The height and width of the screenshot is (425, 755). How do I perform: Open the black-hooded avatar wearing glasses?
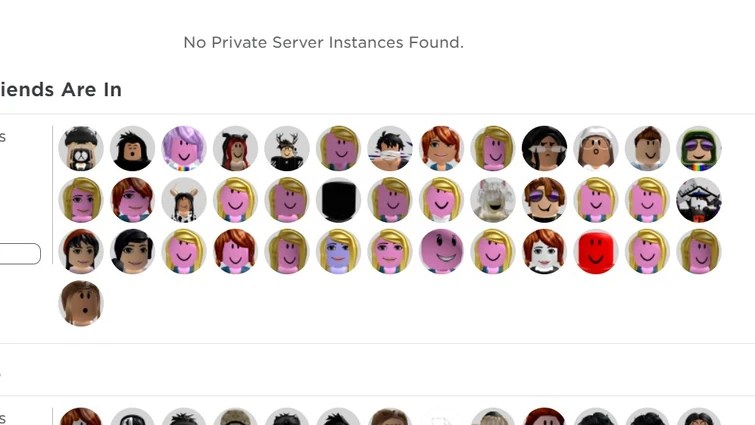click(544, 148)
